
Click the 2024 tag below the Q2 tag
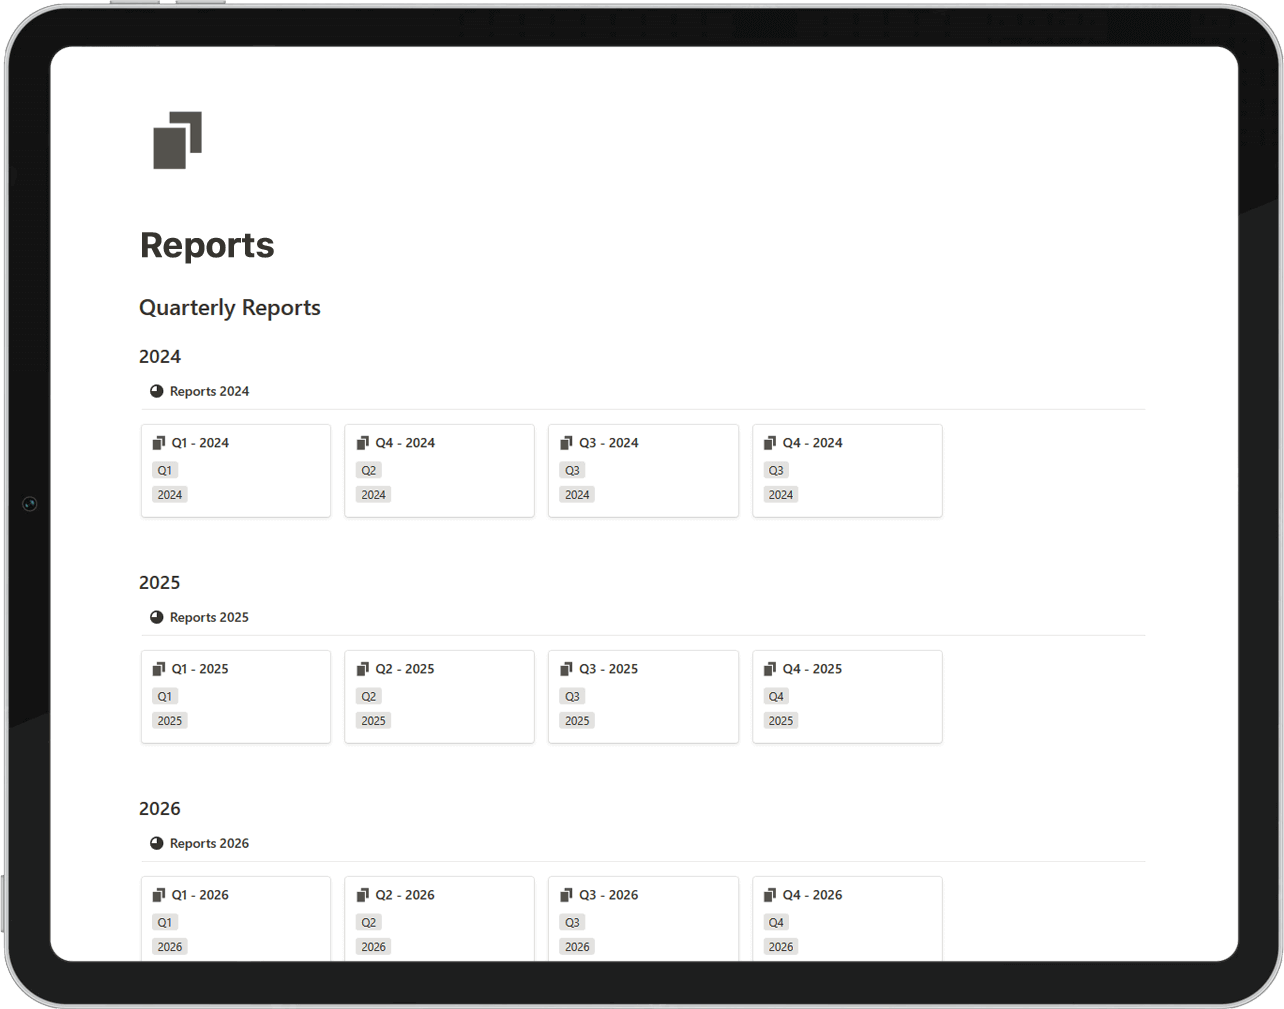[374, 495]
